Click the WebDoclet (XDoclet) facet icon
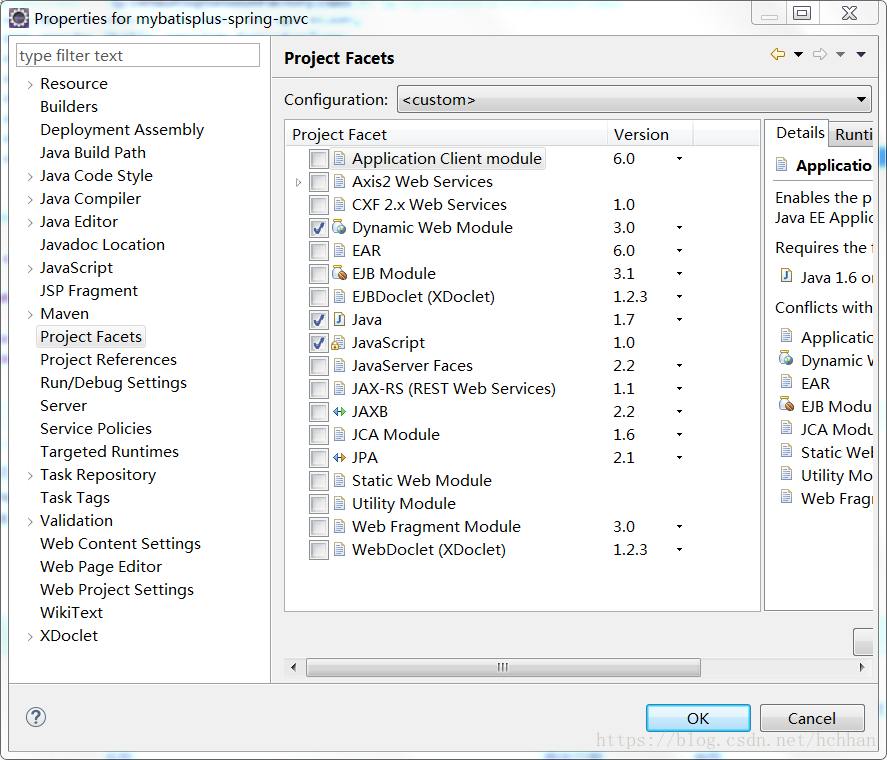 [x=339, y=549]
